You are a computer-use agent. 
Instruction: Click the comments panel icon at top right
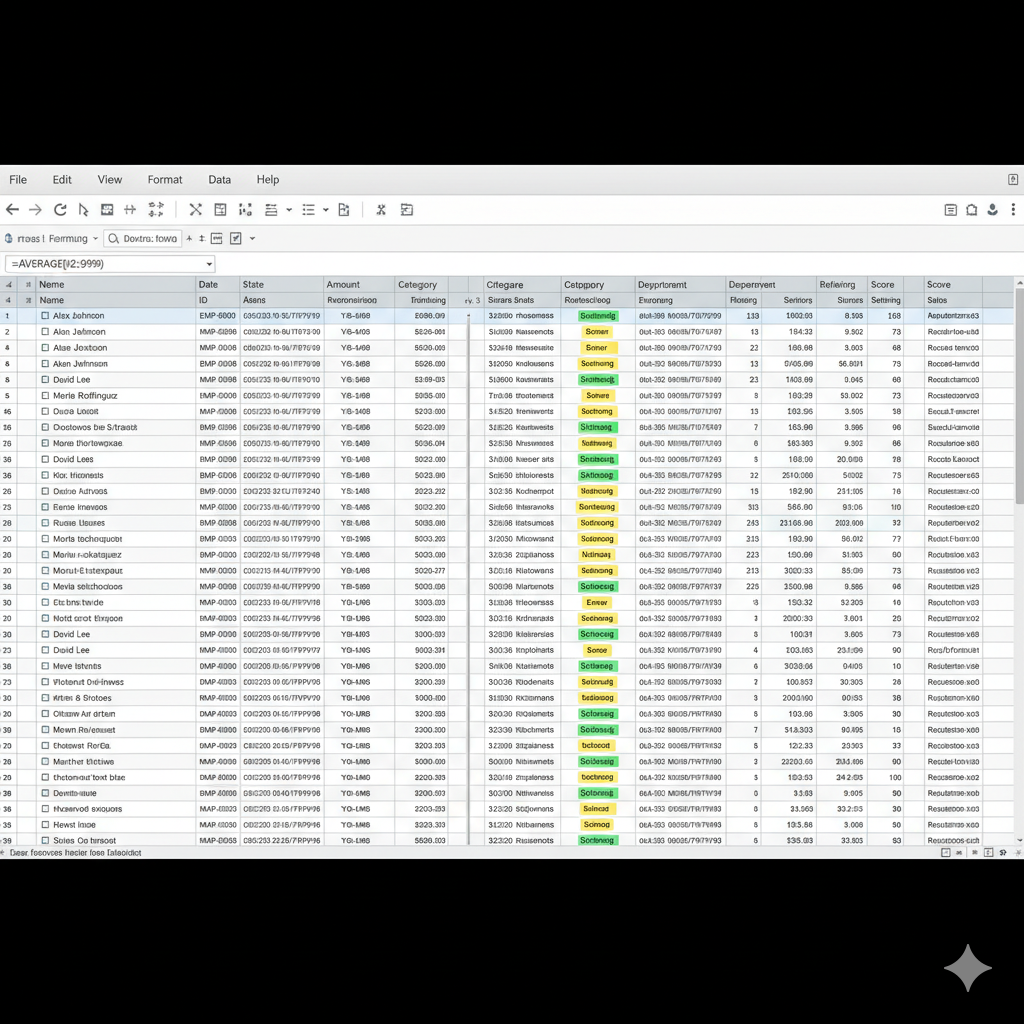tap(951, 210)
